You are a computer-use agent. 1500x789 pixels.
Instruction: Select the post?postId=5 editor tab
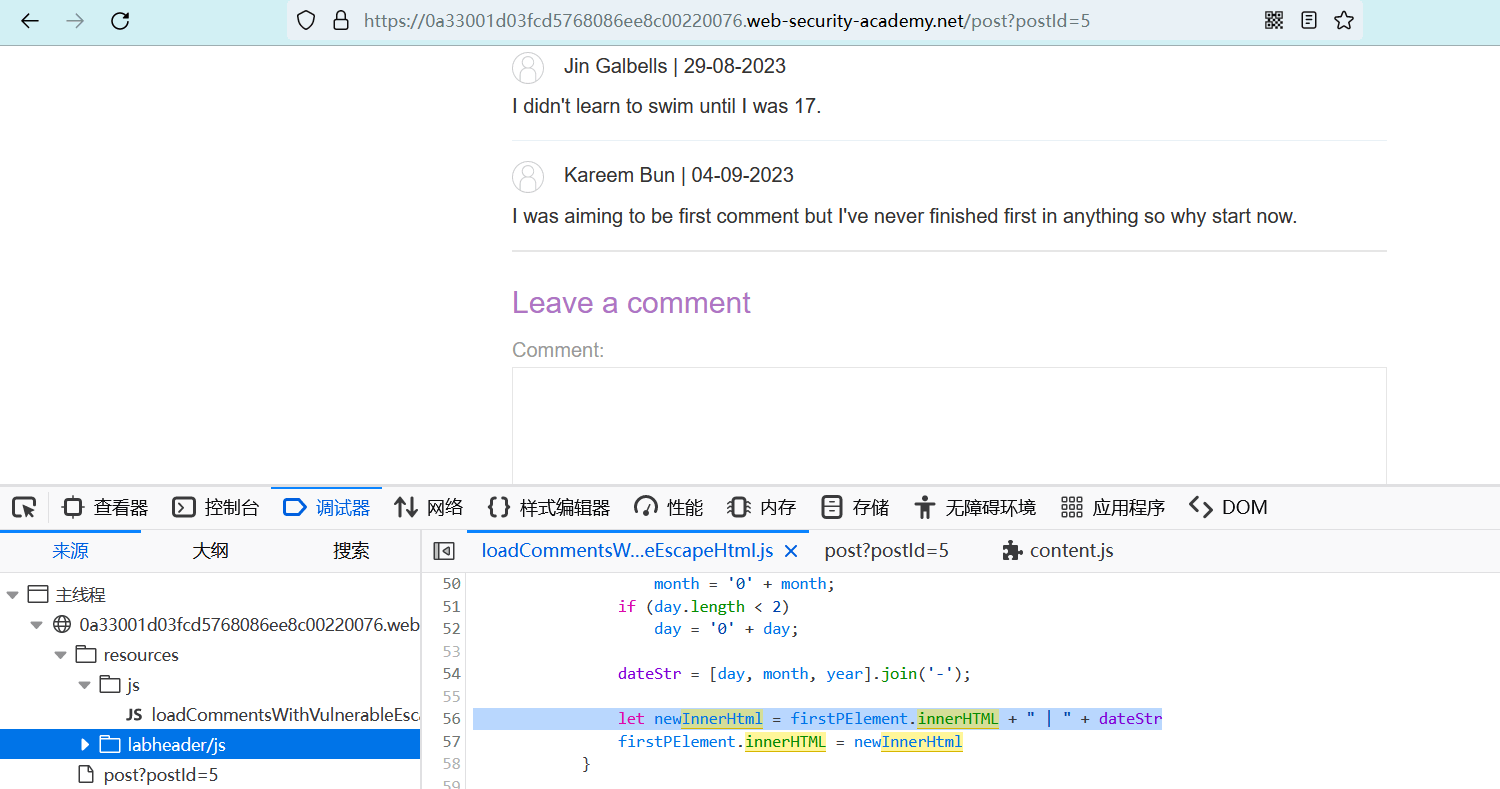[x=886, y=551]
